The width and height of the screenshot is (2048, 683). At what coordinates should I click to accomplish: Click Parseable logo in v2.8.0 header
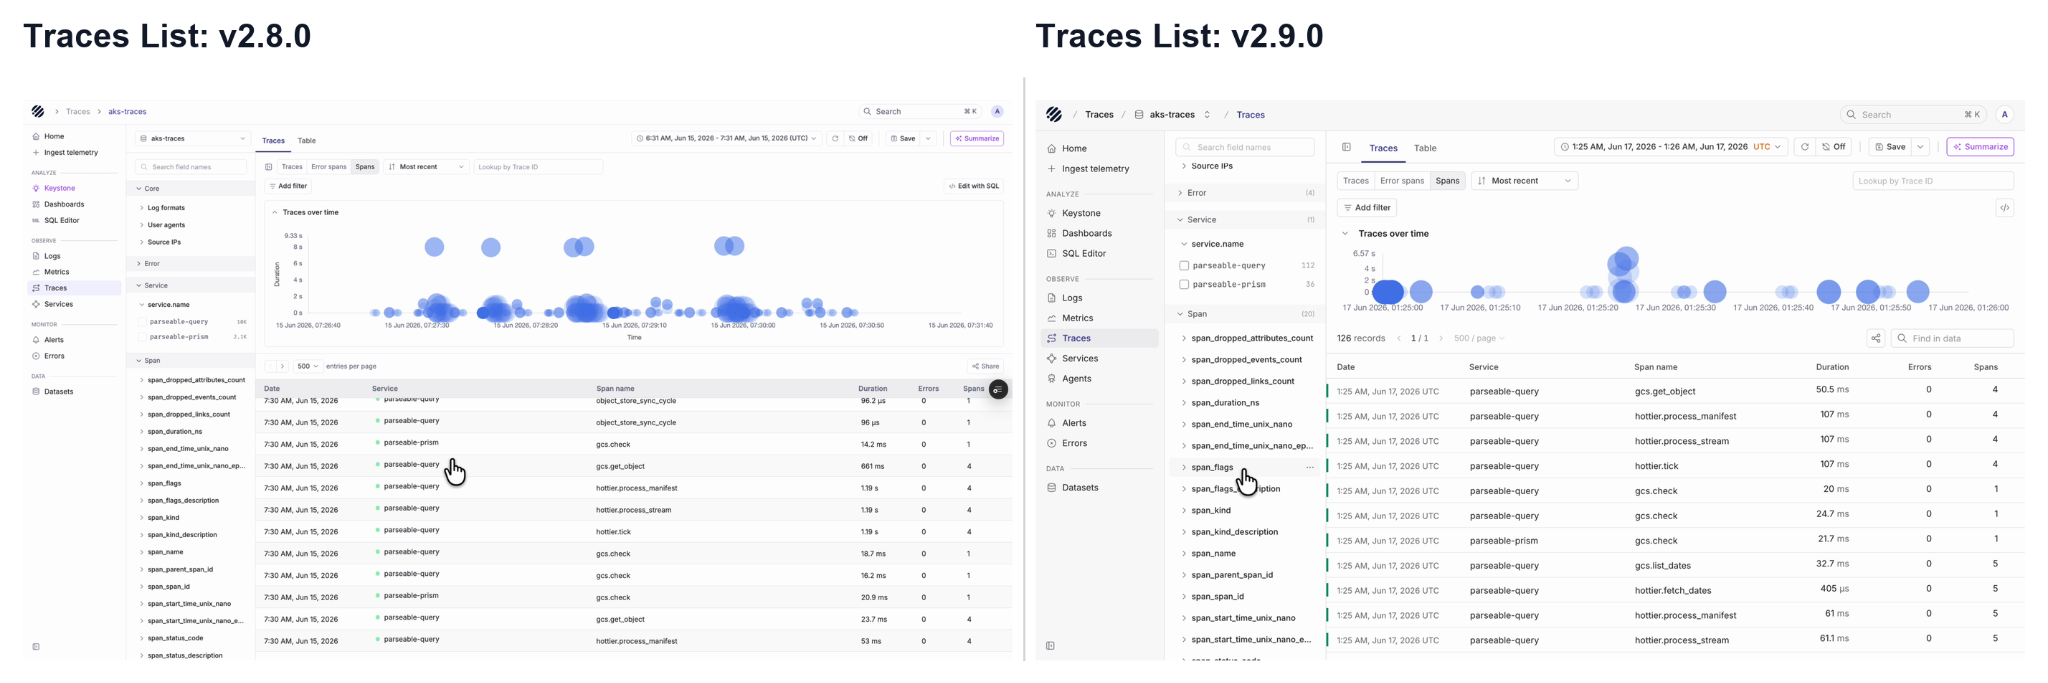coord(38,111)
